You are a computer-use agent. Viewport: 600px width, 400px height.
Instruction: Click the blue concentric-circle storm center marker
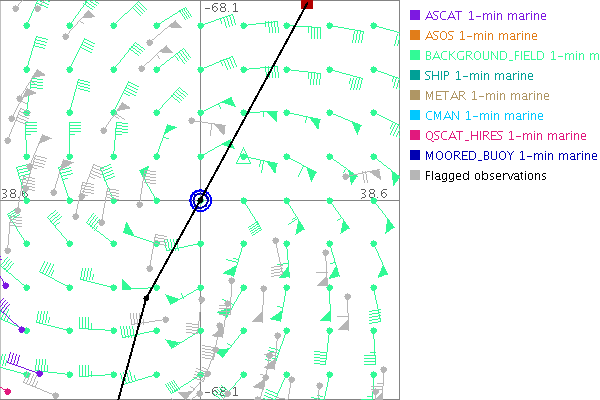click(x=201, y=200)
